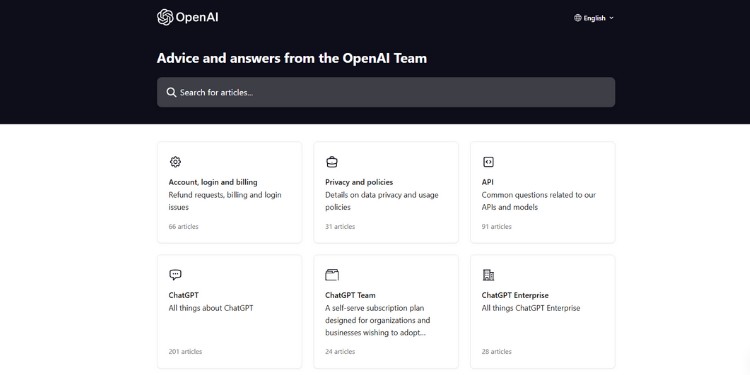
Task: Click the '28 articles' count text
Action: pyautogui.click(x=496, y=352)
